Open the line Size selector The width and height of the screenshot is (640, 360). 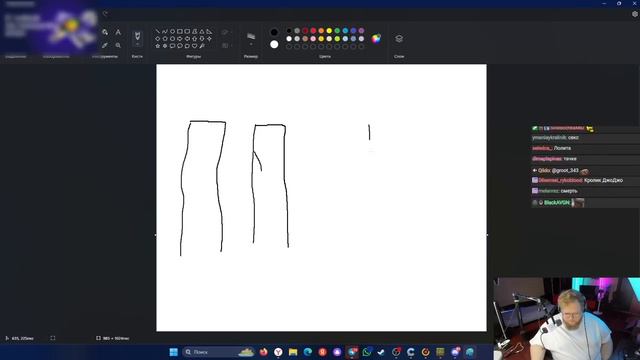click(251, 38)
